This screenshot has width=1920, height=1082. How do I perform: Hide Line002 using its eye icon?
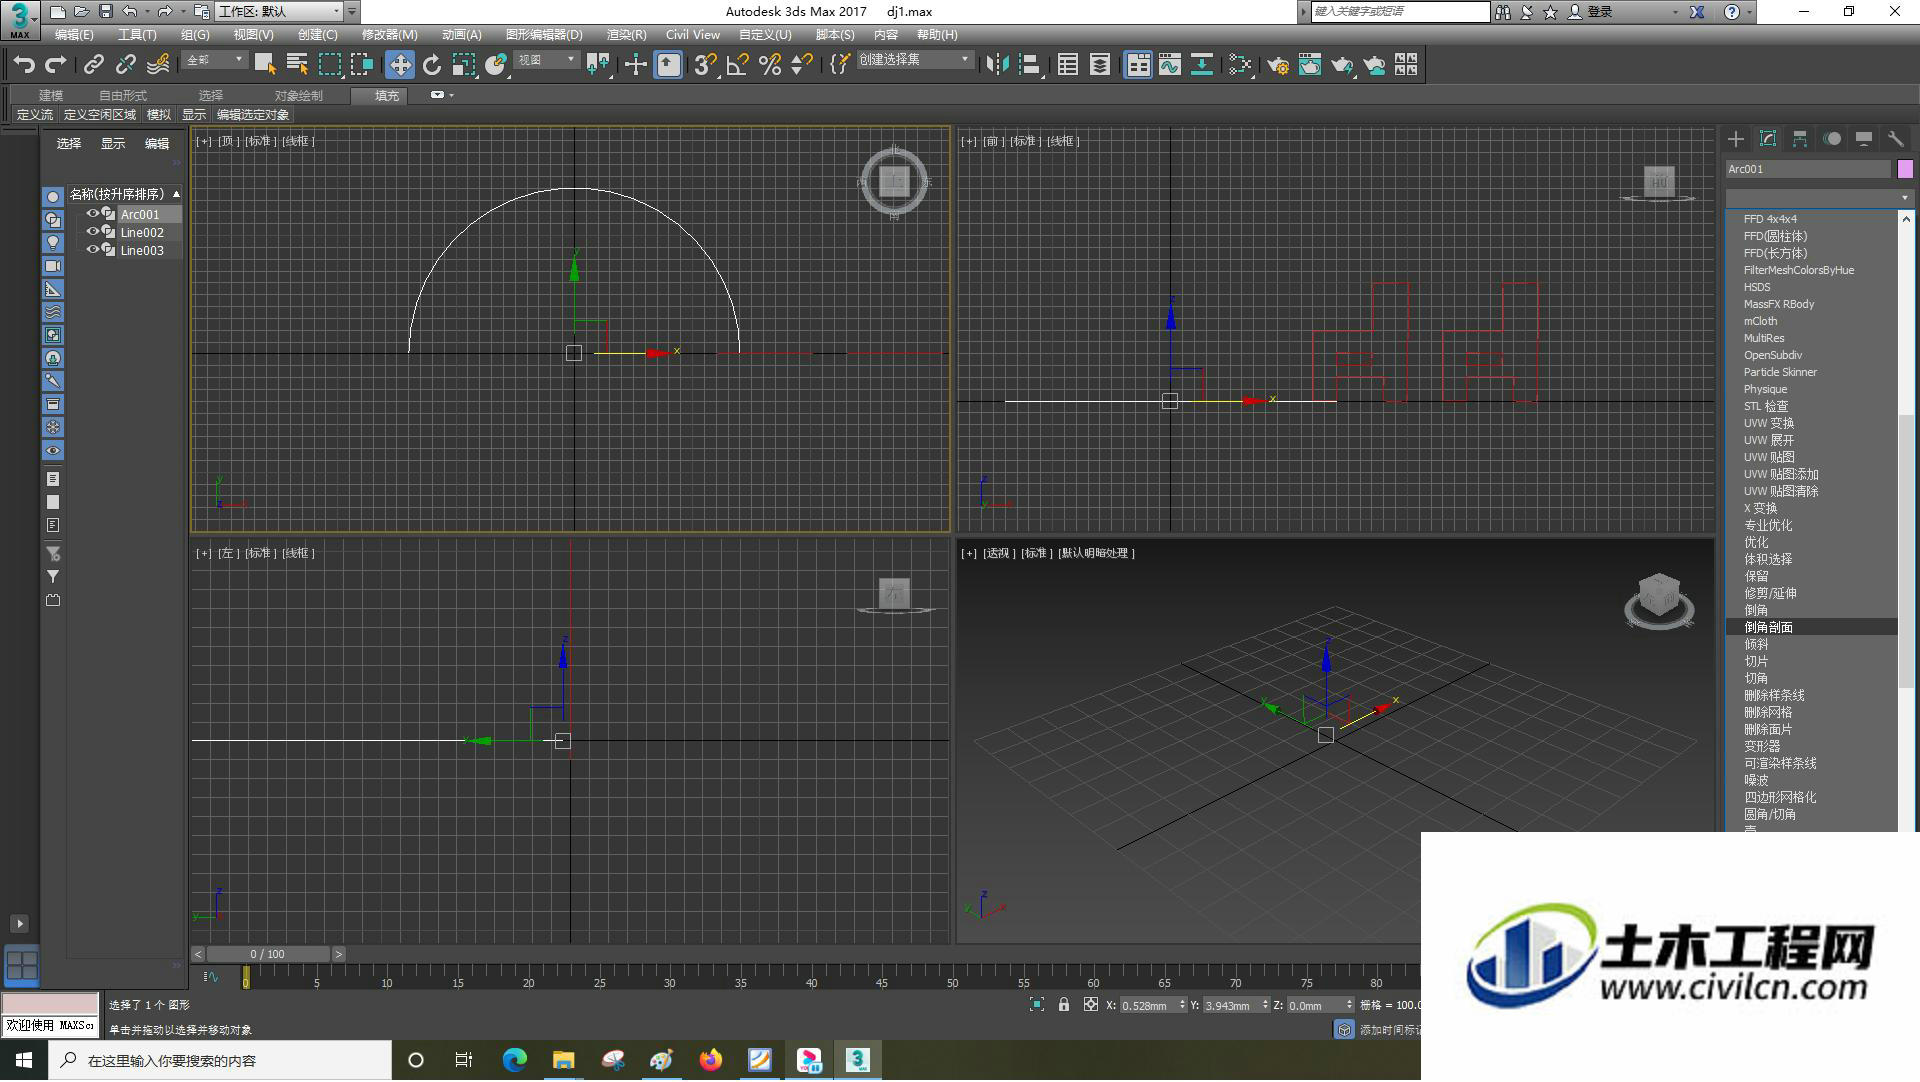(x=92, y=232)
